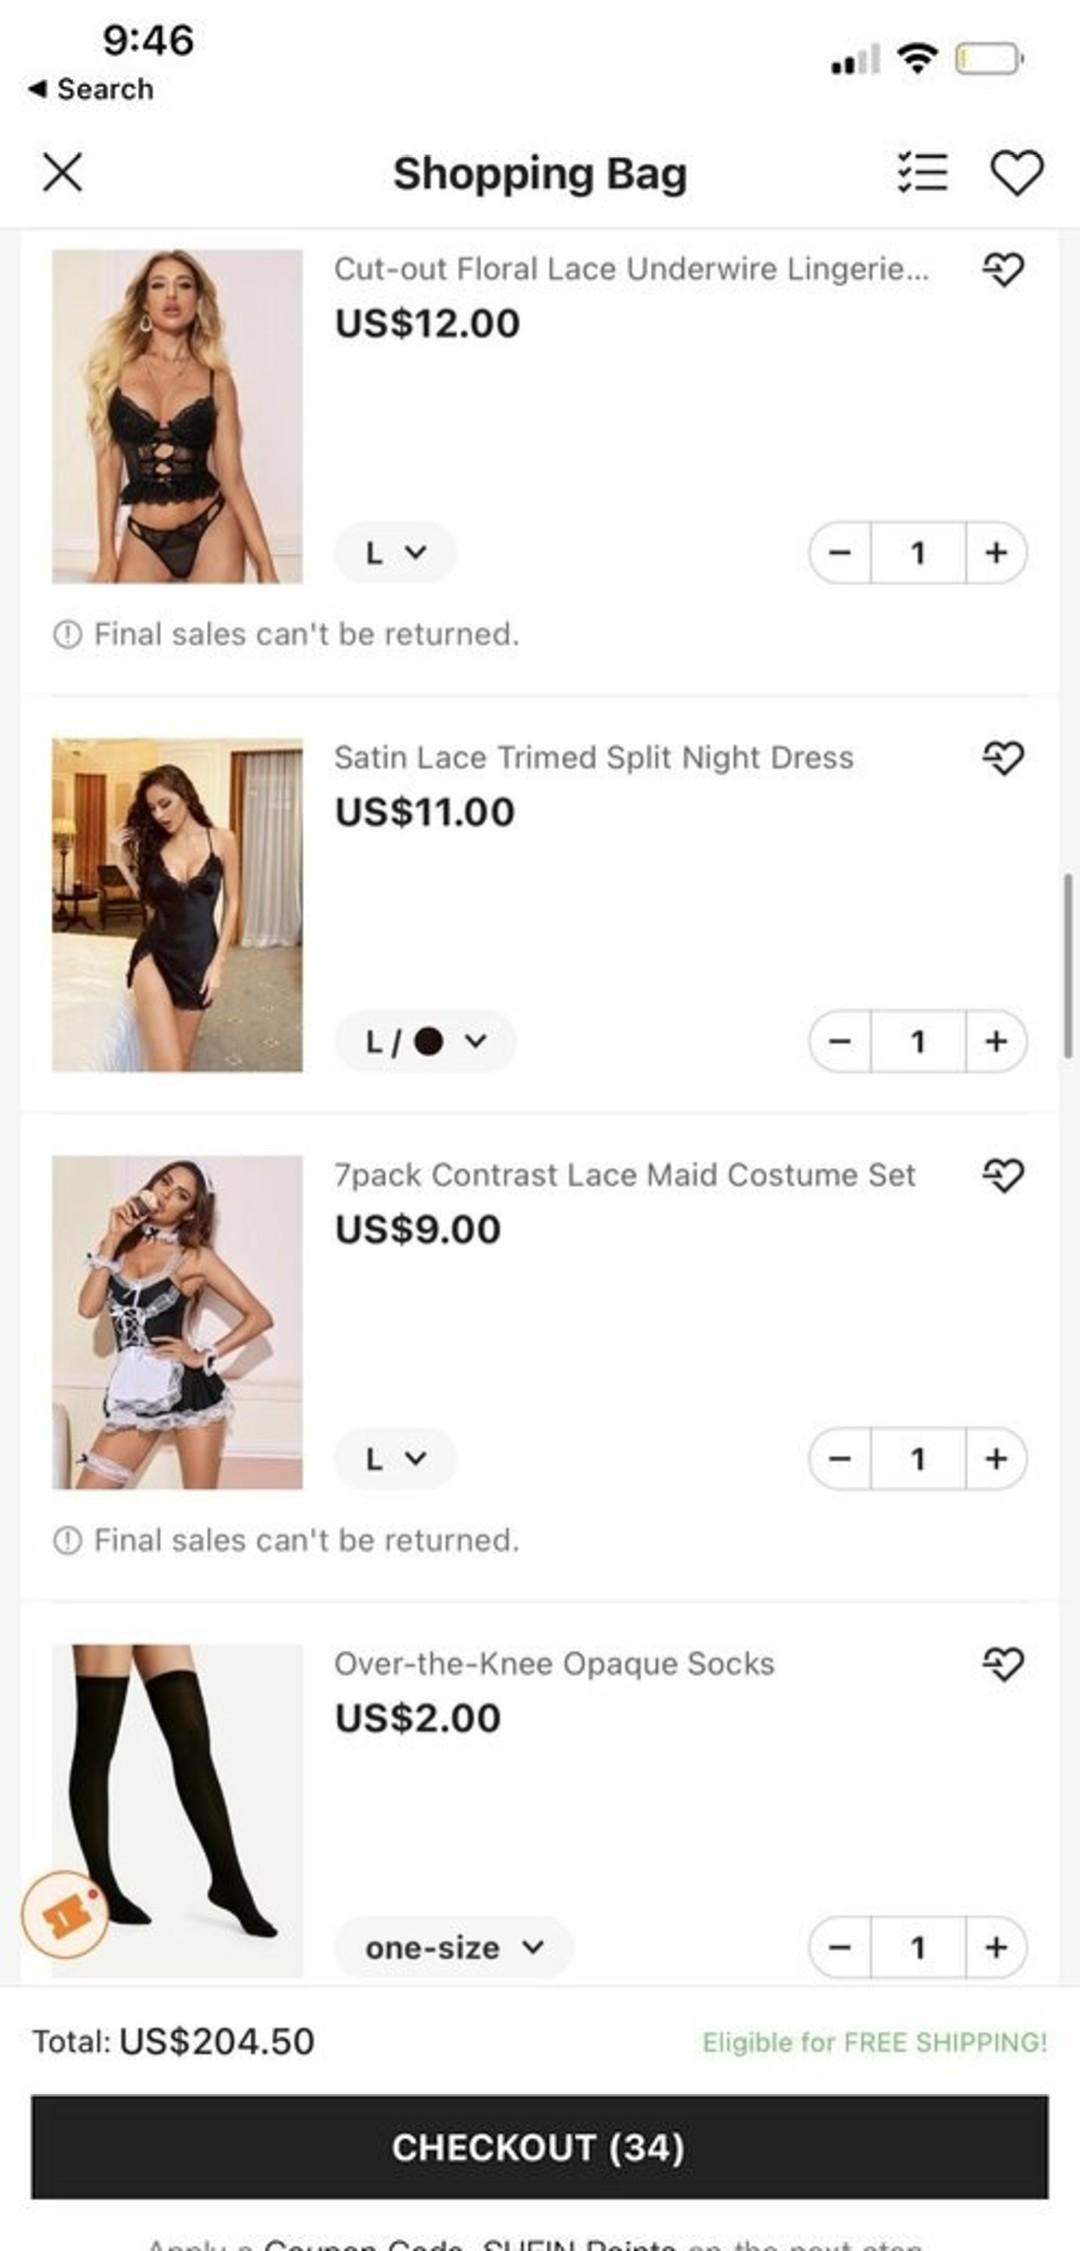Move Satin Lace Night Dress to wishlist
Viewport: 1080px width, 2251px height.
coord(1003,758)
